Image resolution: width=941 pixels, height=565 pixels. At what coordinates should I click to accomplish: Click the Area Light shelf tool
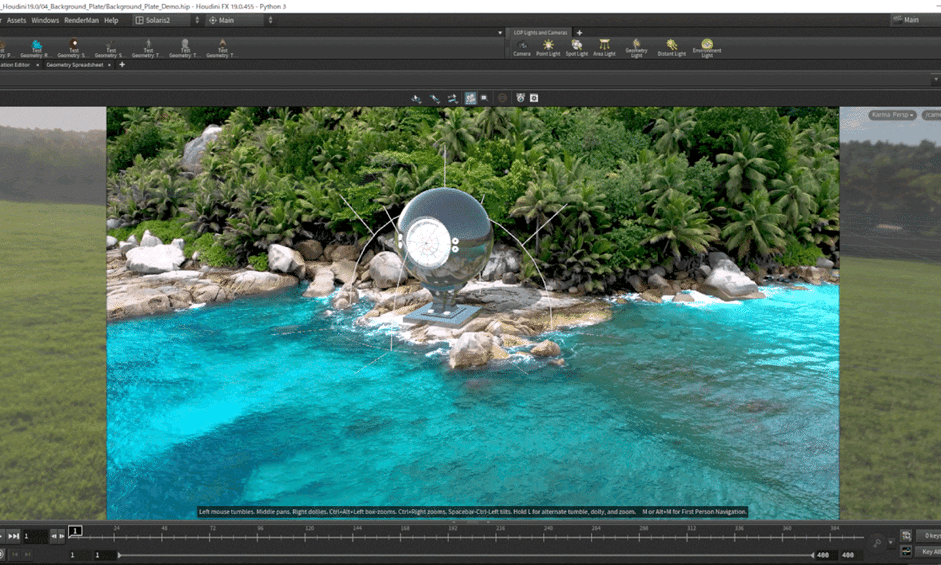click(604, 49)
